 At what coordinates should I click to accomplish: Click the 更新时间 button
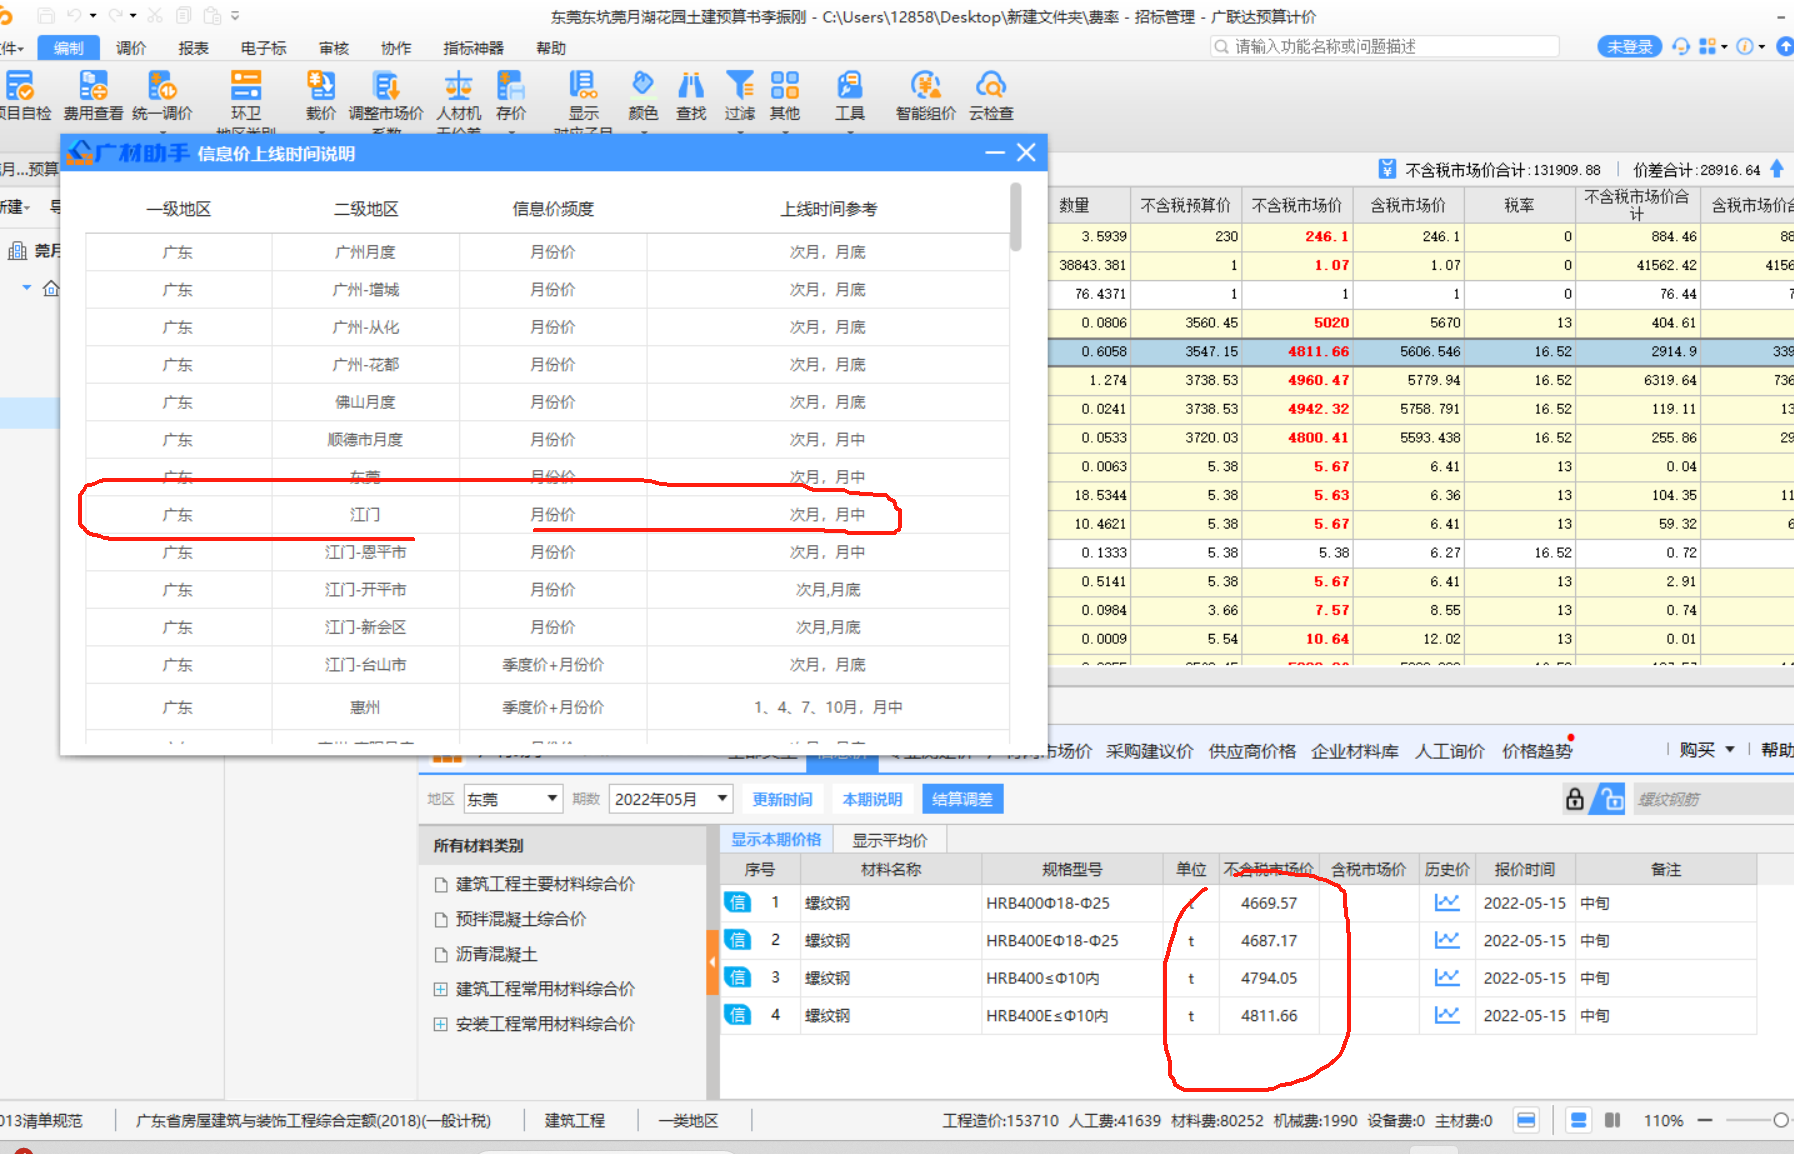(x=782, y=799)
